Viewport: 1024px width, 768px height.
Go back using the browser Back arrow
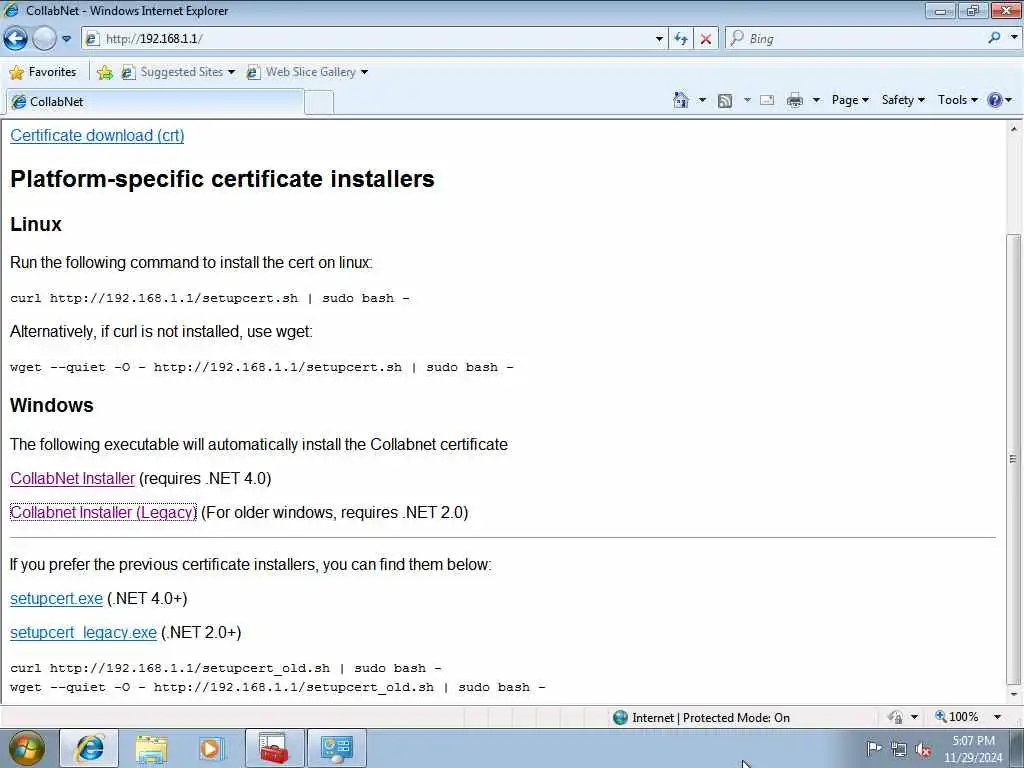(15, 39)
